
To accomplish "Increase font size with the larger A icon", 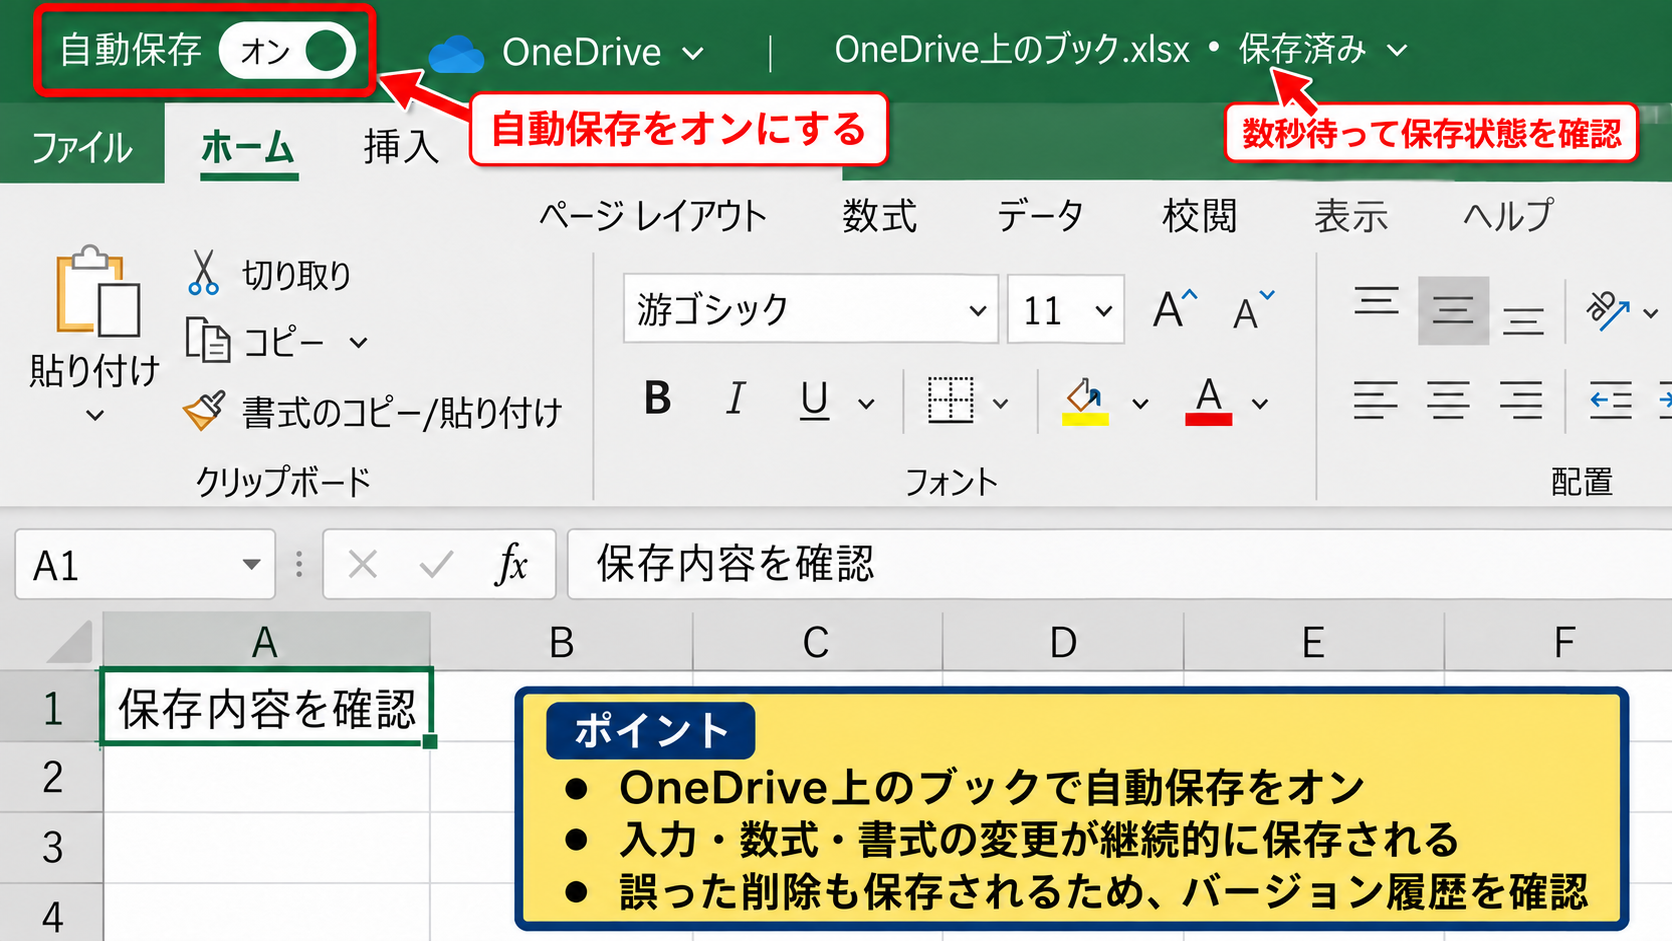I will click(1174, 309).
